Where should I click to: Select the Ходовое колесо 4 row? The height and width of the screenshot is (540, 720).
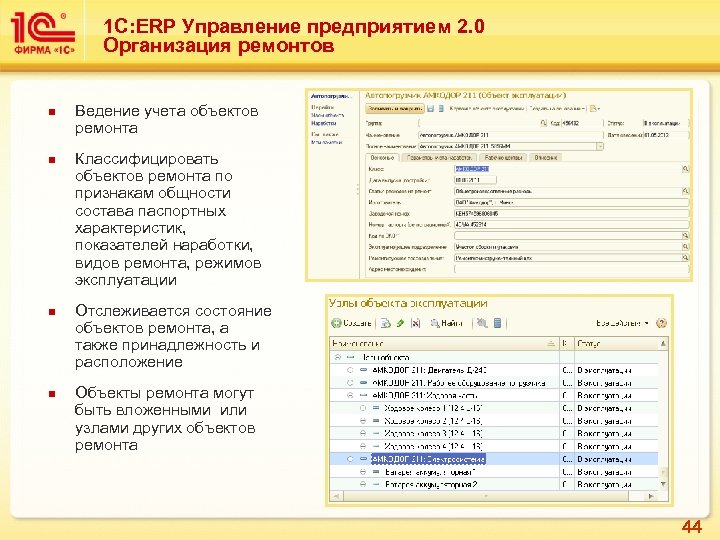point(494,446)
